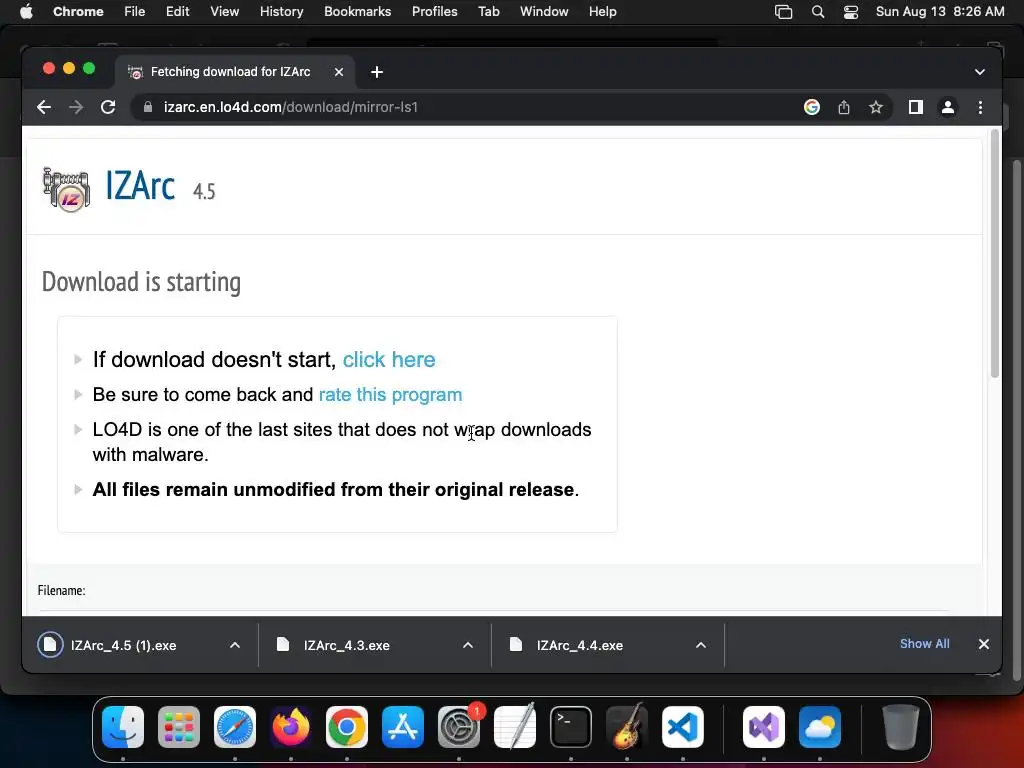Open the Chrome application menu
This screenshot has width=1024, height=768.
click(78, 12)
